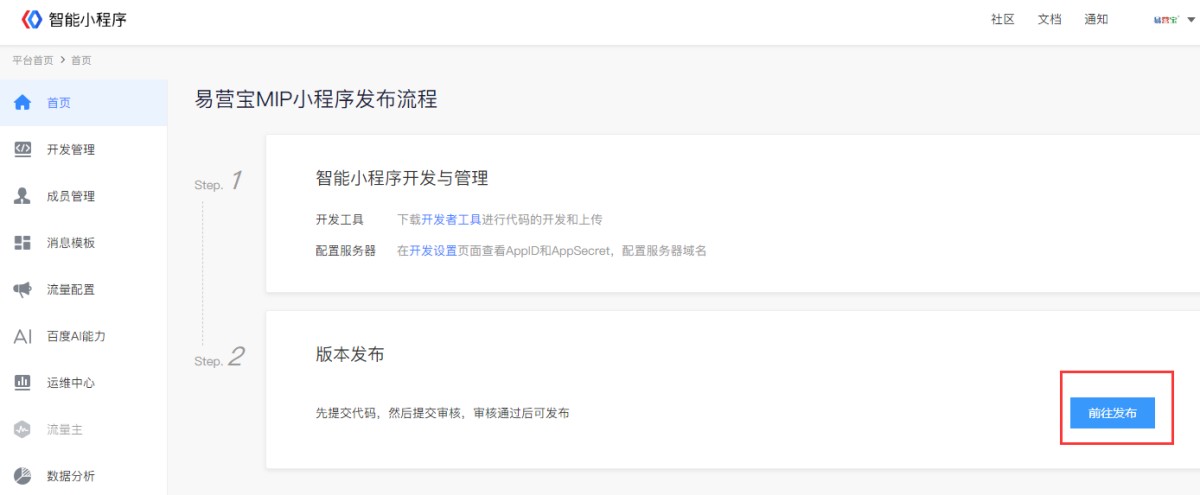Screen dimensions: 1200x495
Task: Click the grid icon beside 消息模板
Action: pos(22,243)
